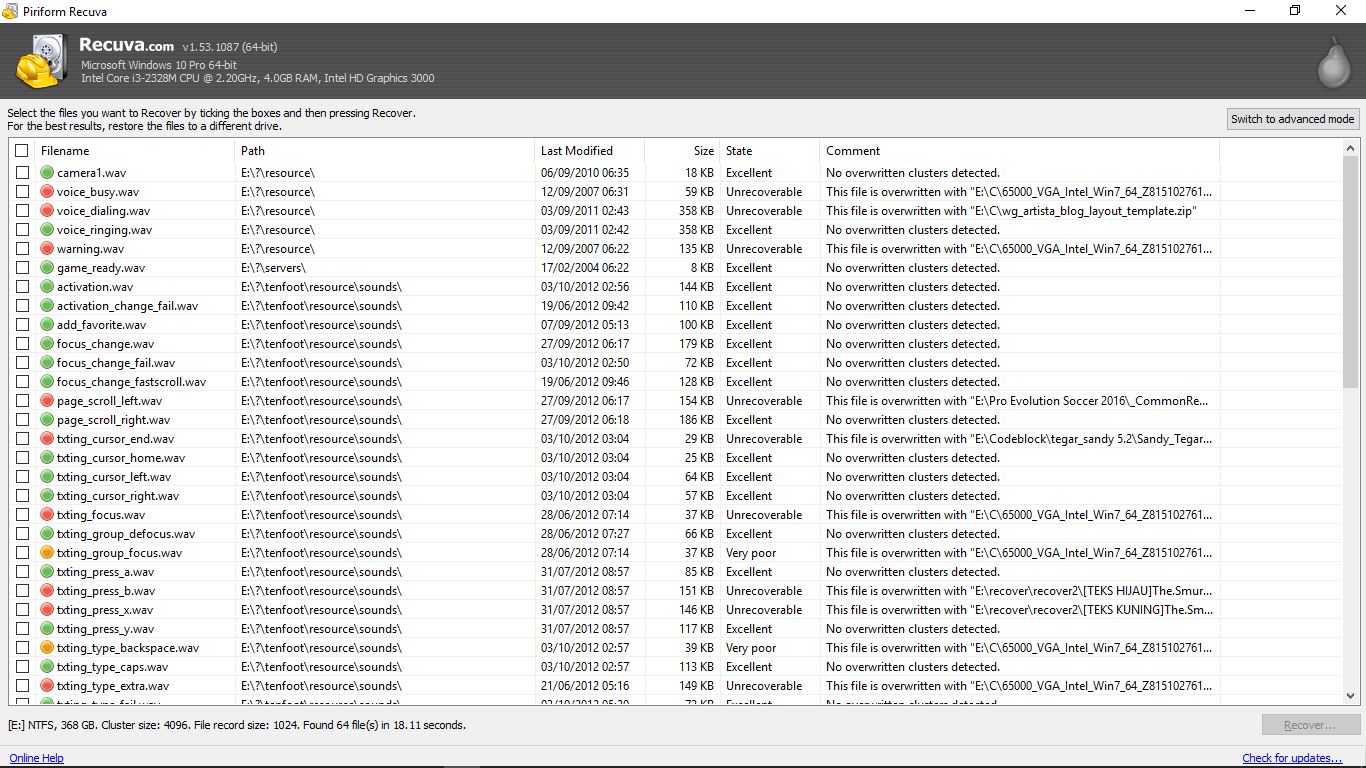
Task: Click the green status icon for txting_press_y.wav
Action: (47, 629)
